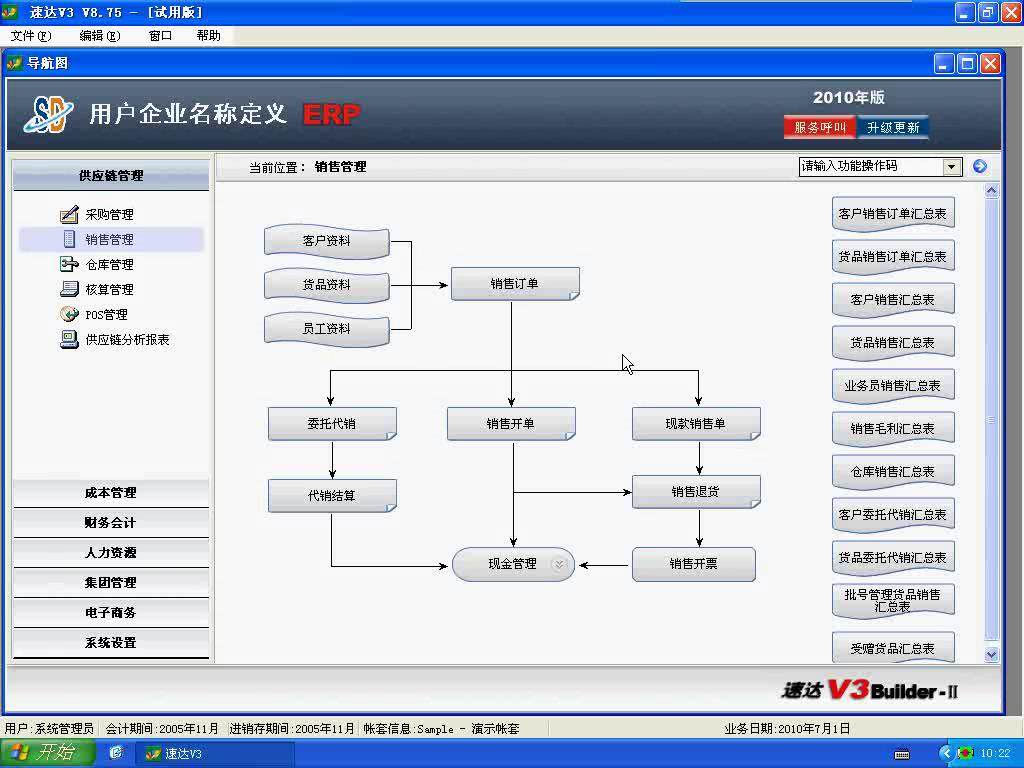This screenshot has width=1024, height=768.
Task: Click the 升级更新 (Upgrade Update) button
Action: [897, 128]
